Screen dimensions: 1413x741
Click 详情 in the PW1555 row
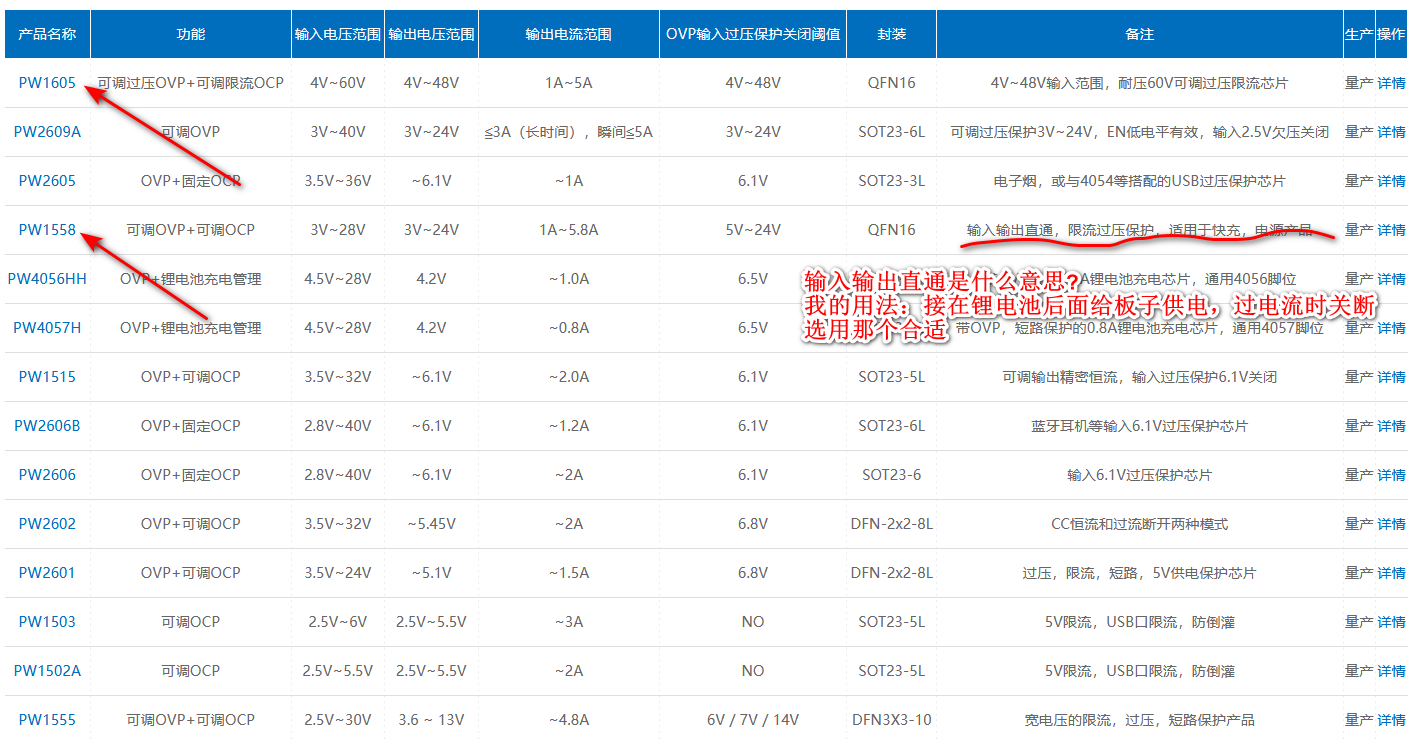coord(1391,720)
